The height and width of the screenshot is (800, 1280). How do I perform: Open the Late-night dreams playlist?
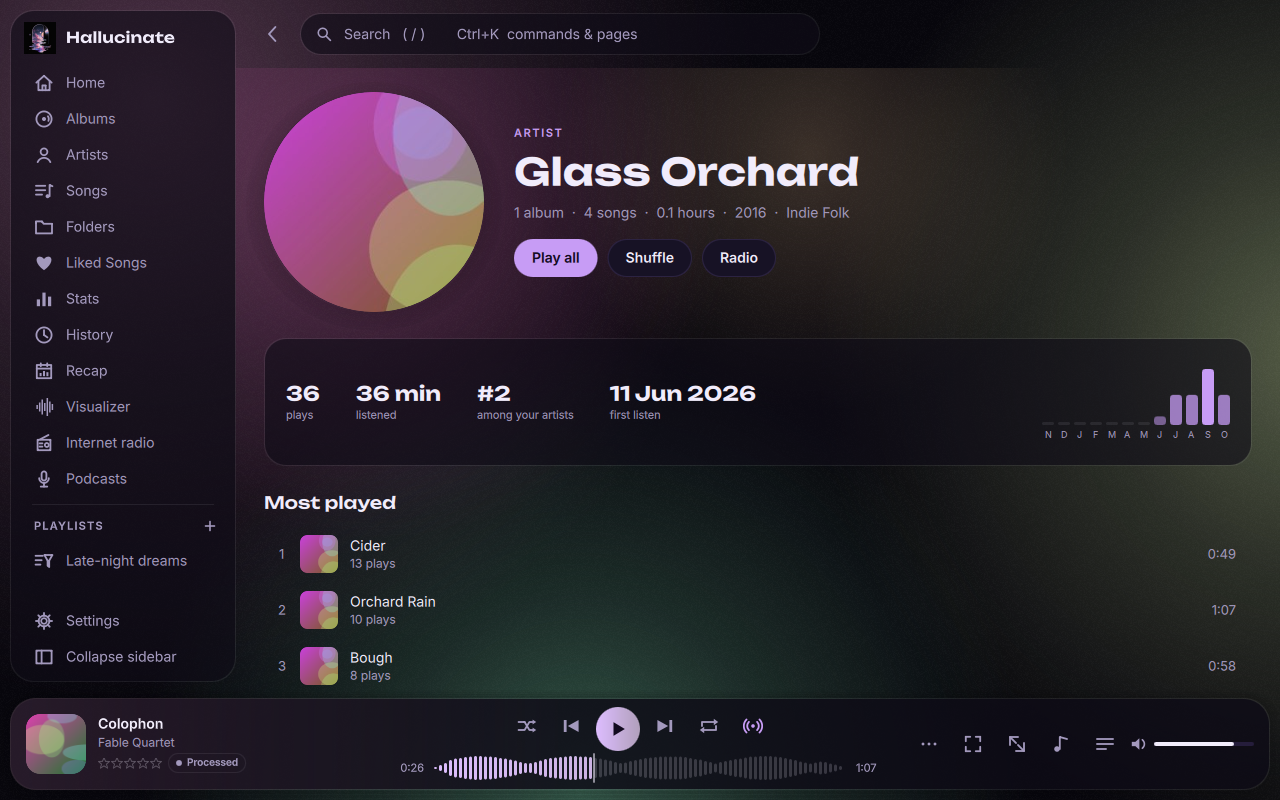[123, 561]
